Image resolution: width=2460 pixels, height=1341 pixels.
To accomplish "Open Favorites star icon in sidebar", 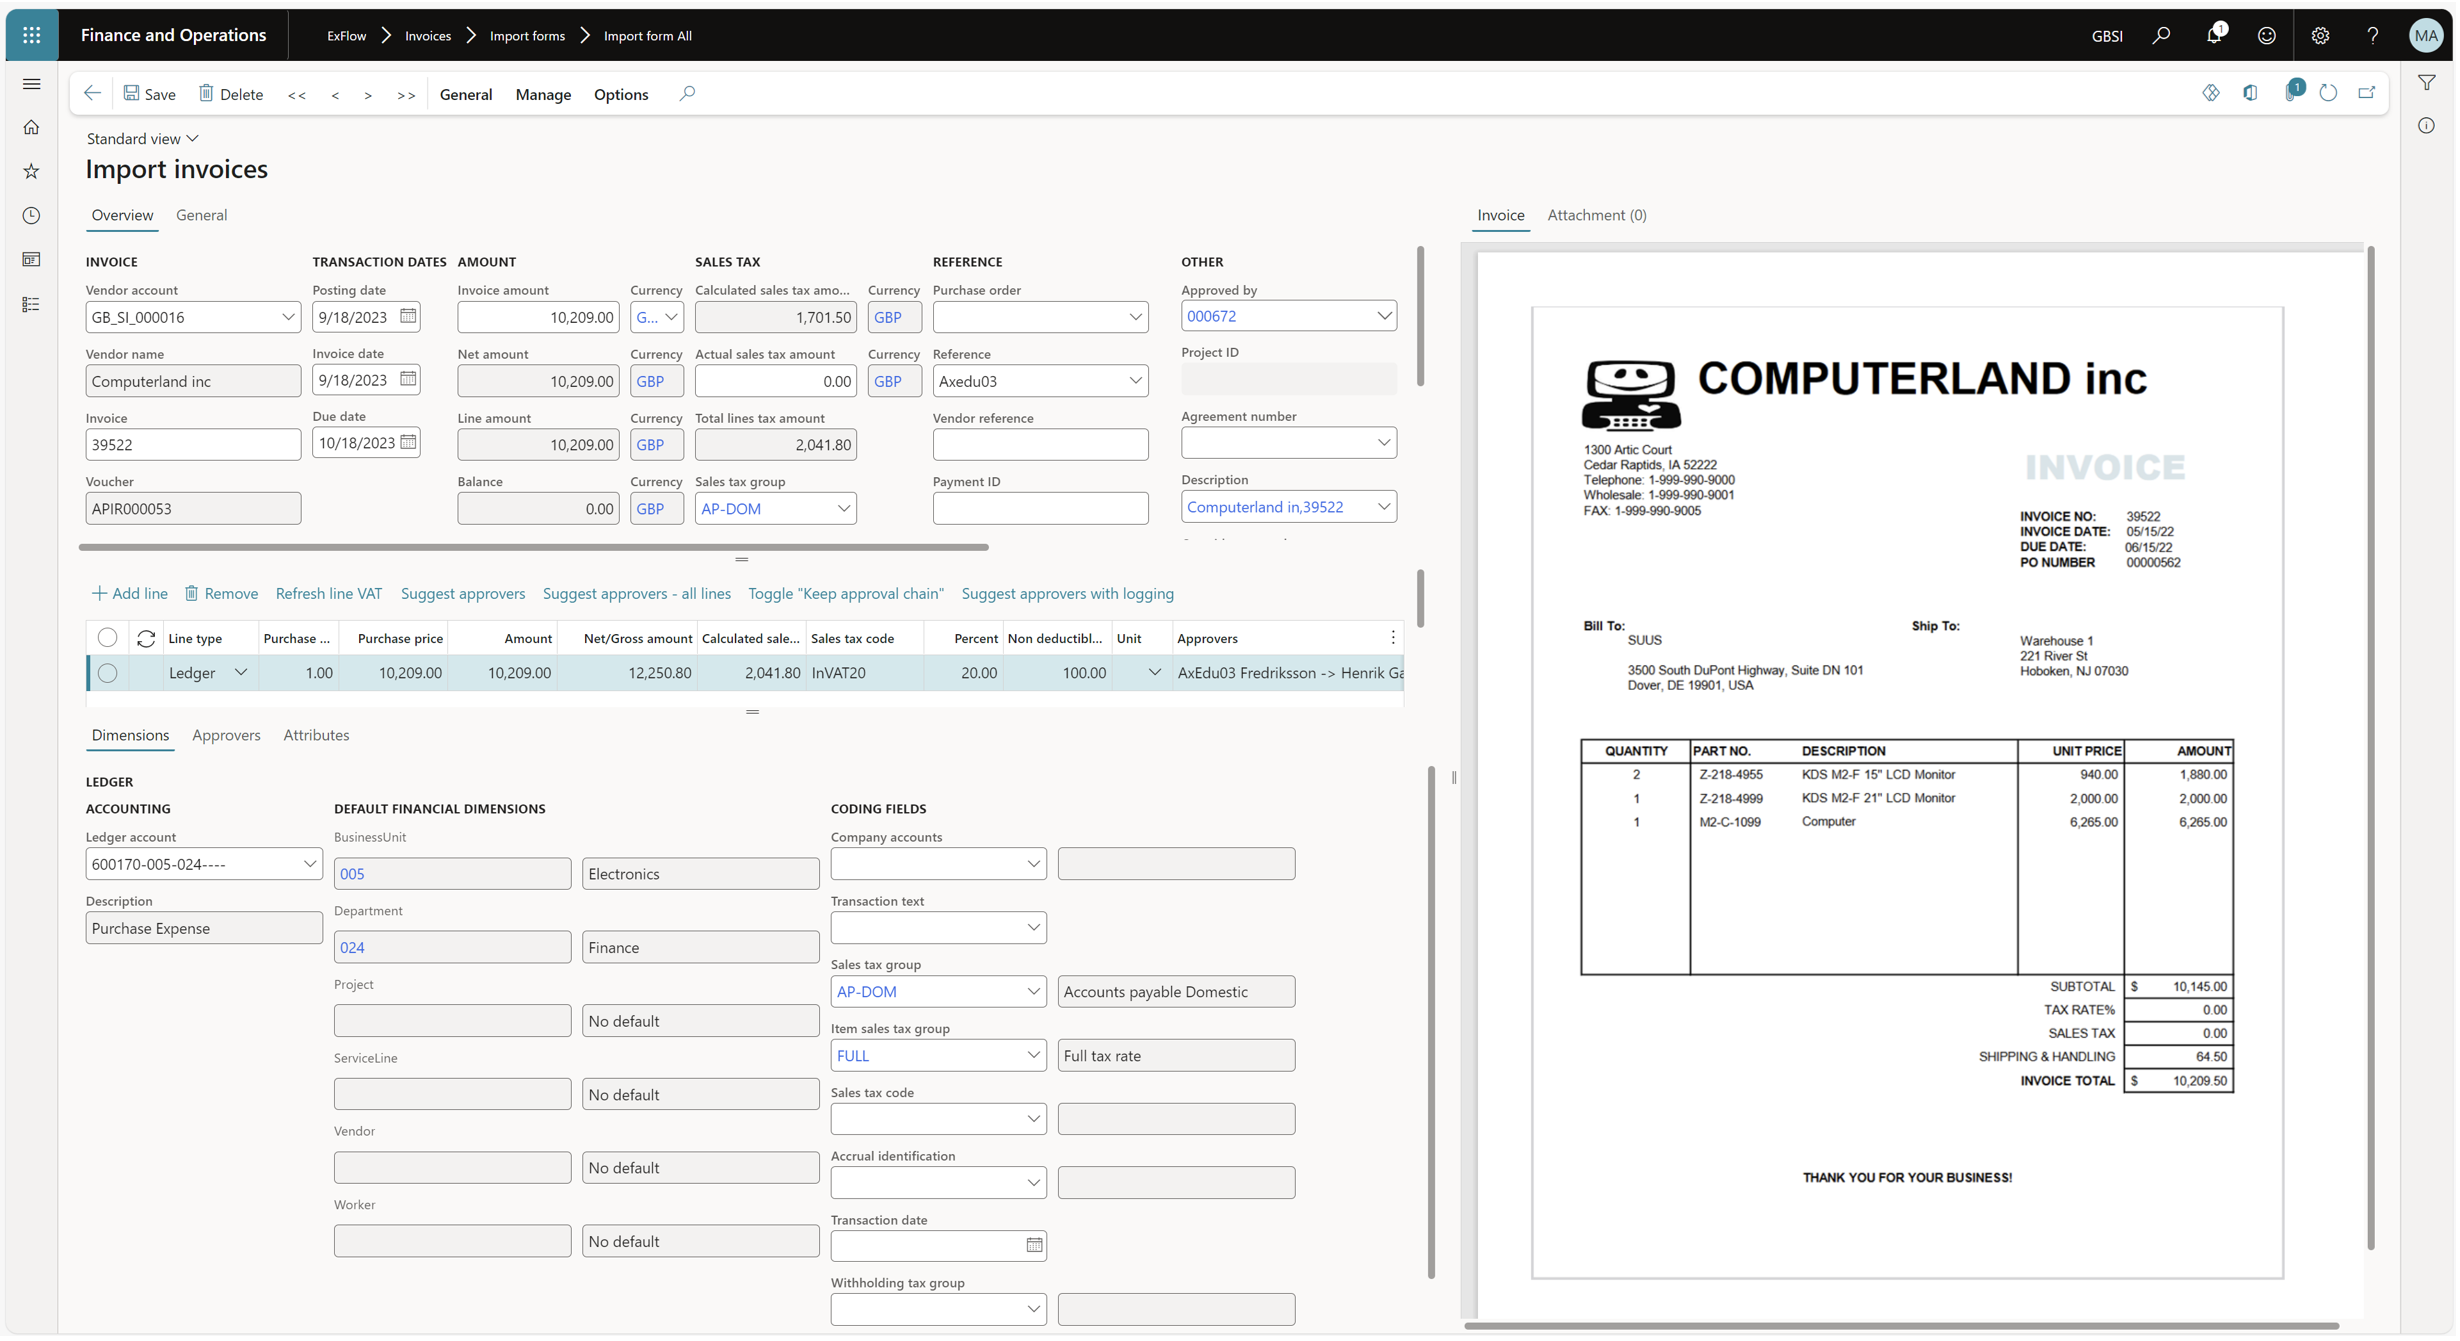I will click(x=31, y=171).
